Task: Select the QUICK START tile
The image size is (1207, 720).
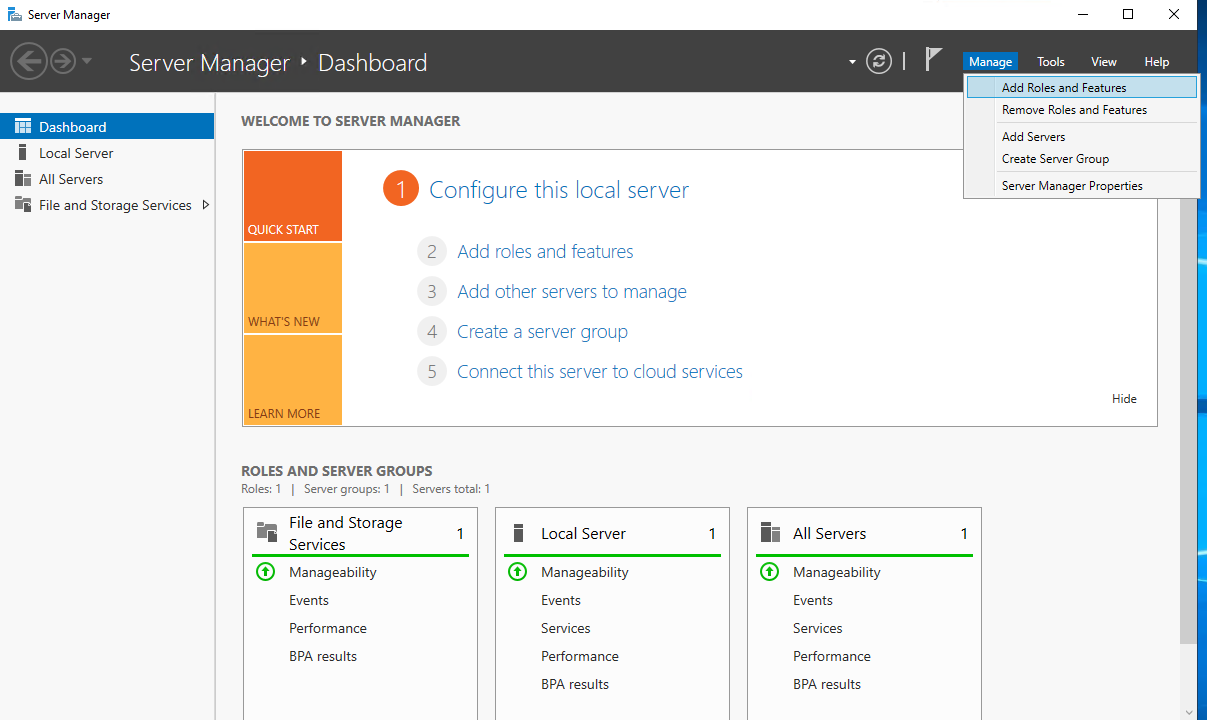Action: [x=292, y=196]
